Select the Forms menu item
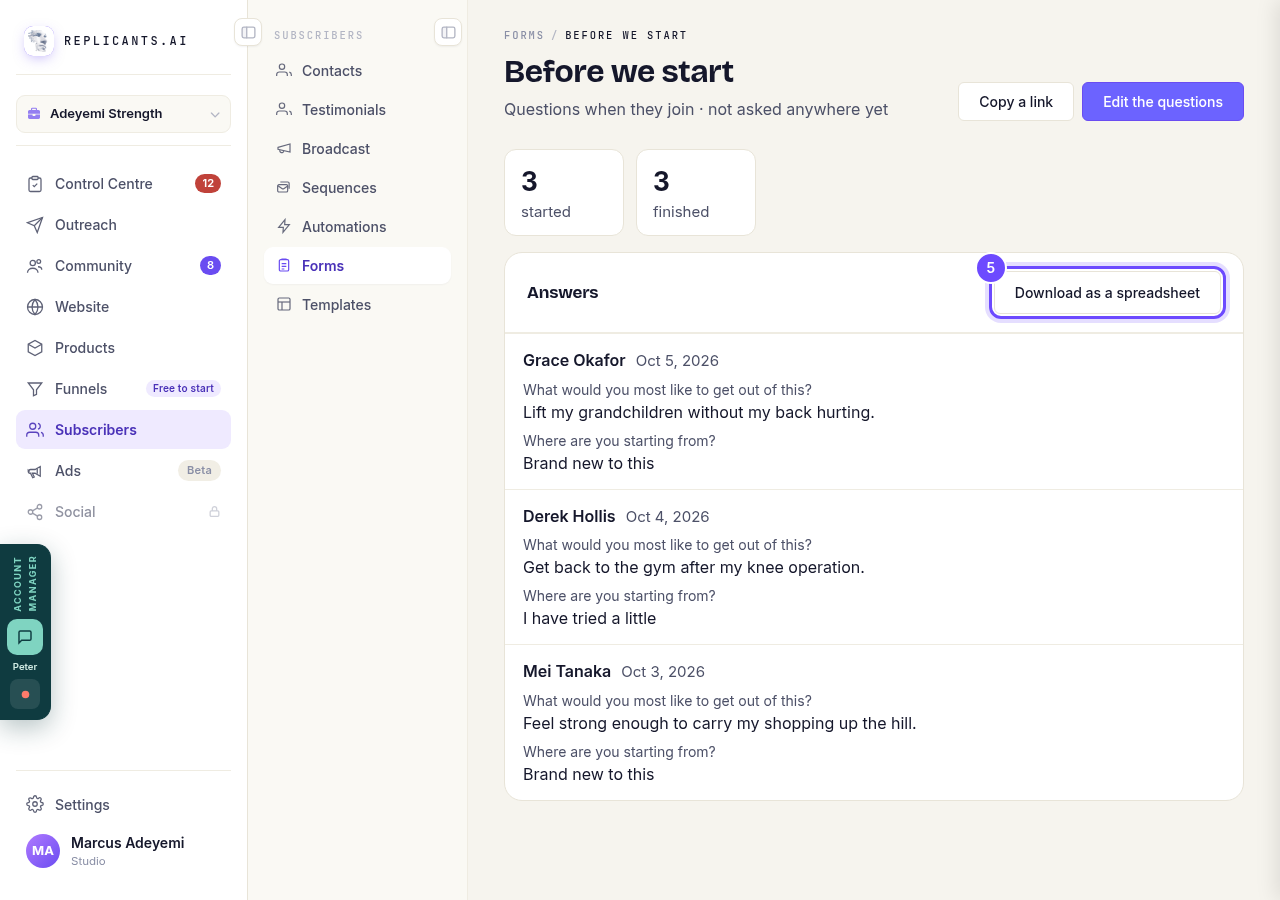The height and width of the screenshot is (900, 1280). point(357,266)
